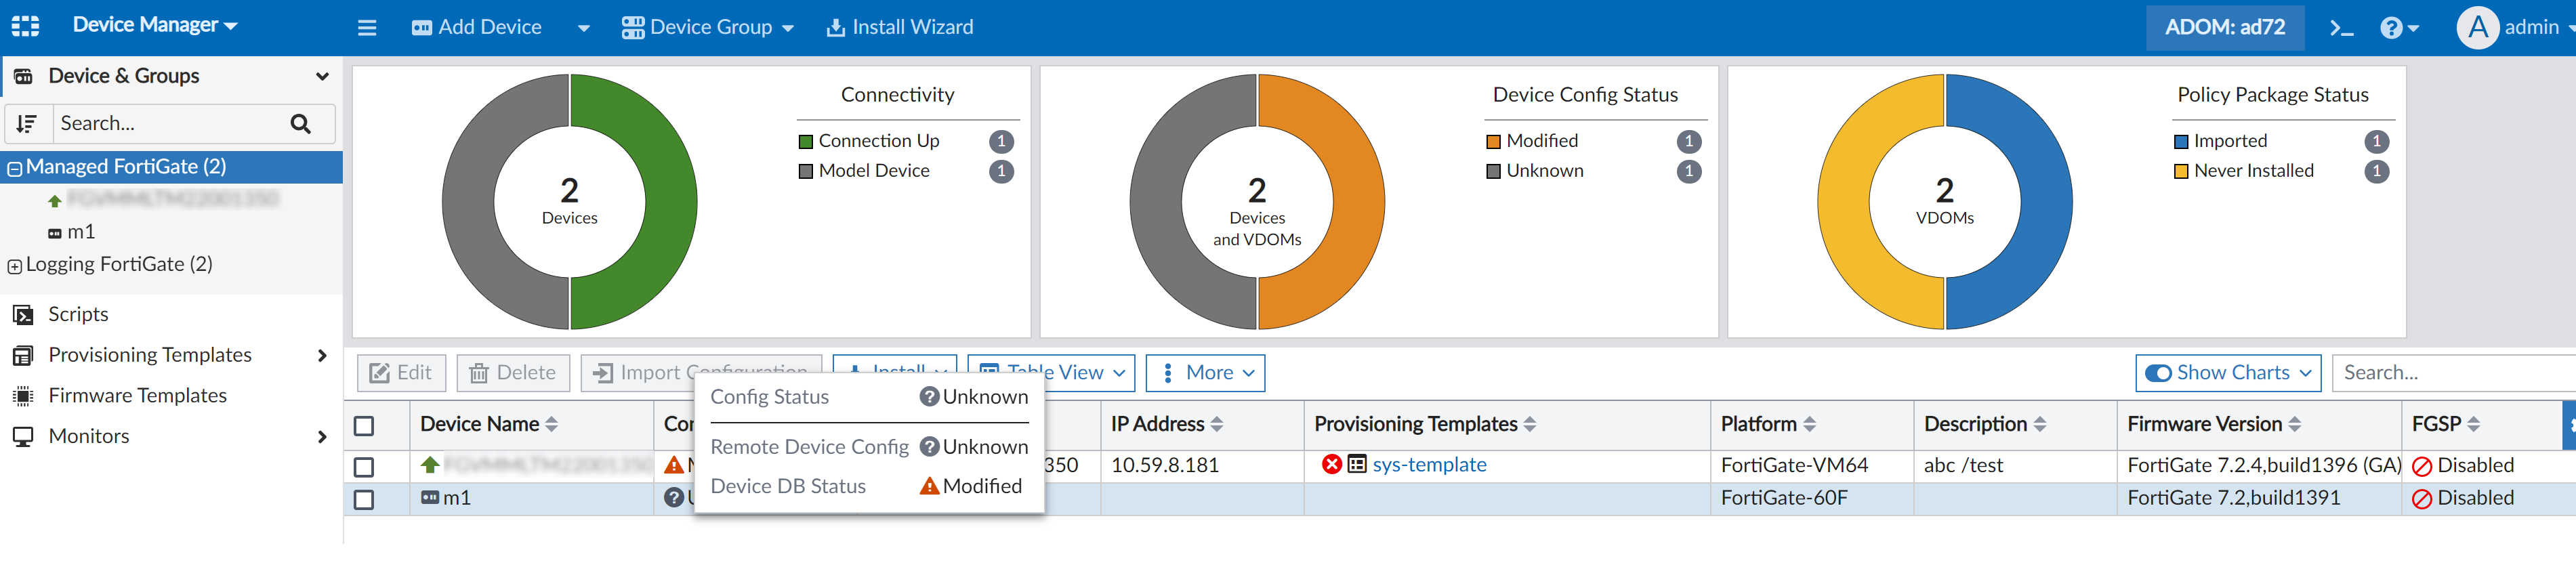
Task: Toggle the Show Charts switch
Action: 2158,373
